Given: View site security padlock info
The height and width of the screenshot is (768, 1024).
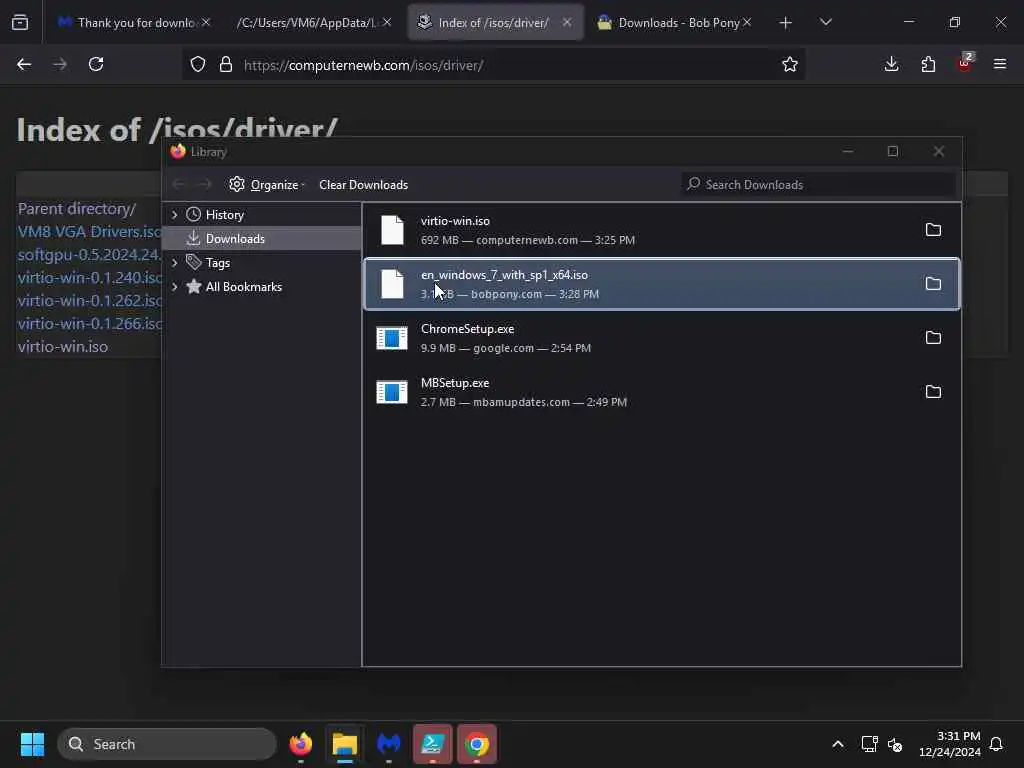Looking at the screenshot, I should click(x=226, y=65).
